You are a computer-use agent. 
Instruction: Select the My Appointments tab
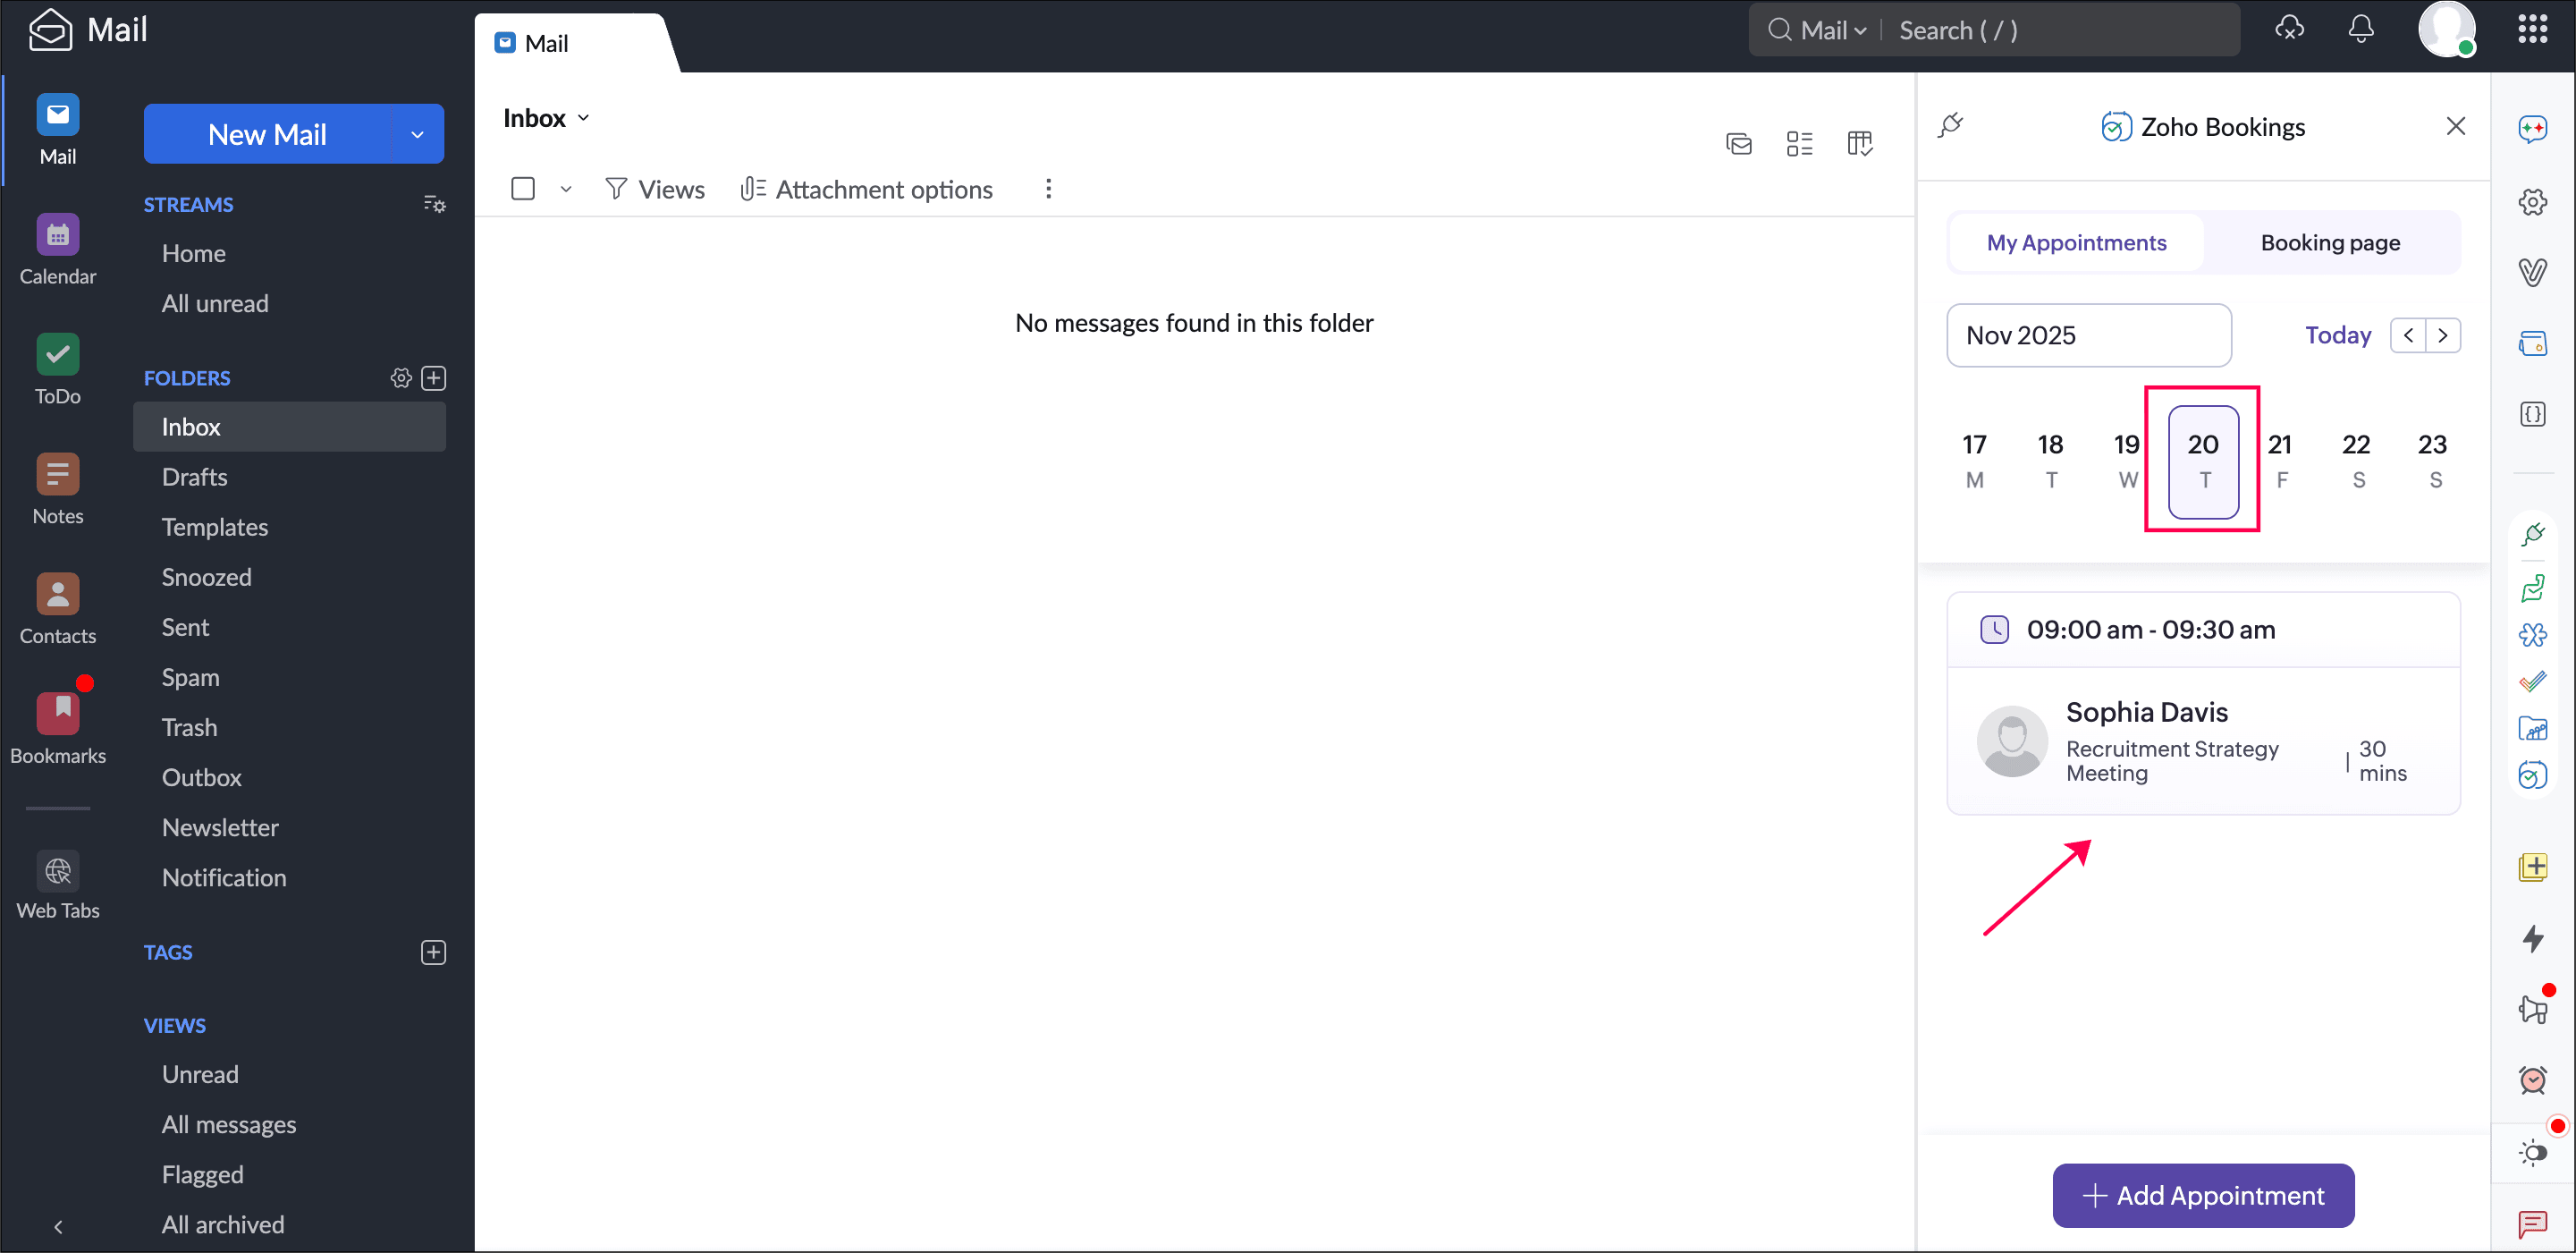(x=2076, y=243)
